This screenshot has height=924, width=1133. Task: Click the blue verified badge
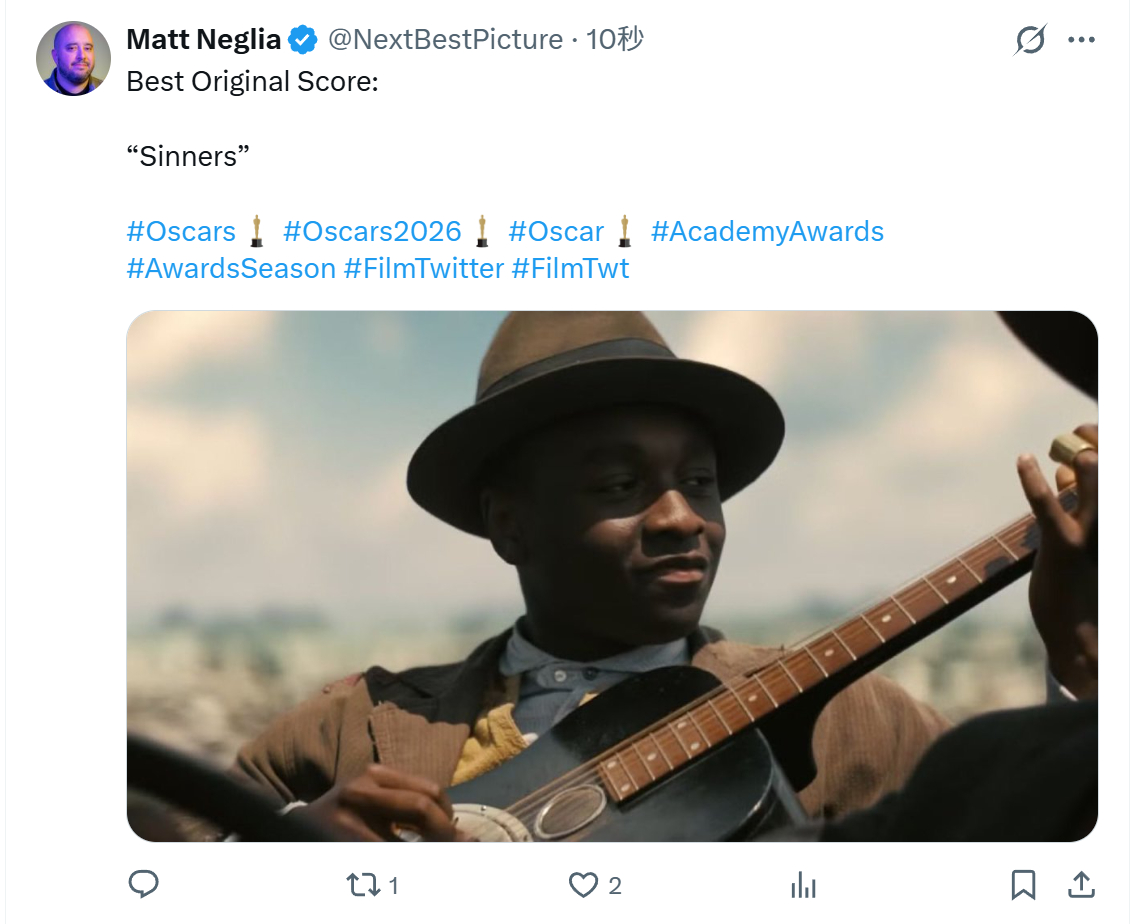[x=302, y=40]
